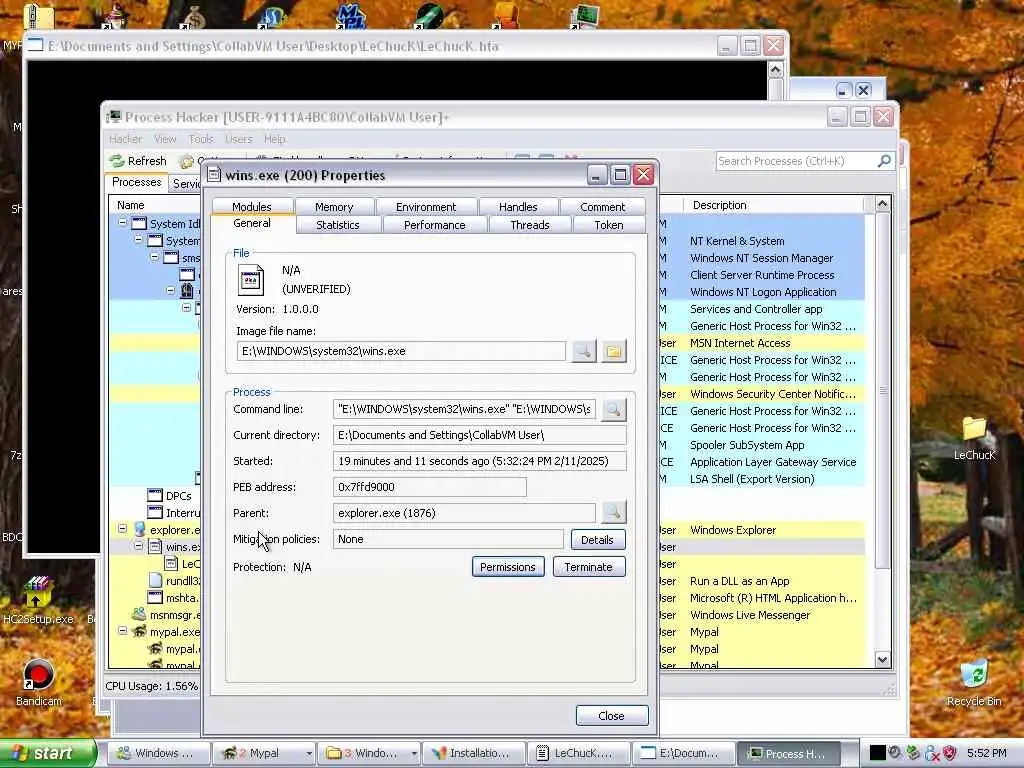The height and width of the screenshot is (768, 1024).
Task: Click the Start button
Action: tap(48, 754)
